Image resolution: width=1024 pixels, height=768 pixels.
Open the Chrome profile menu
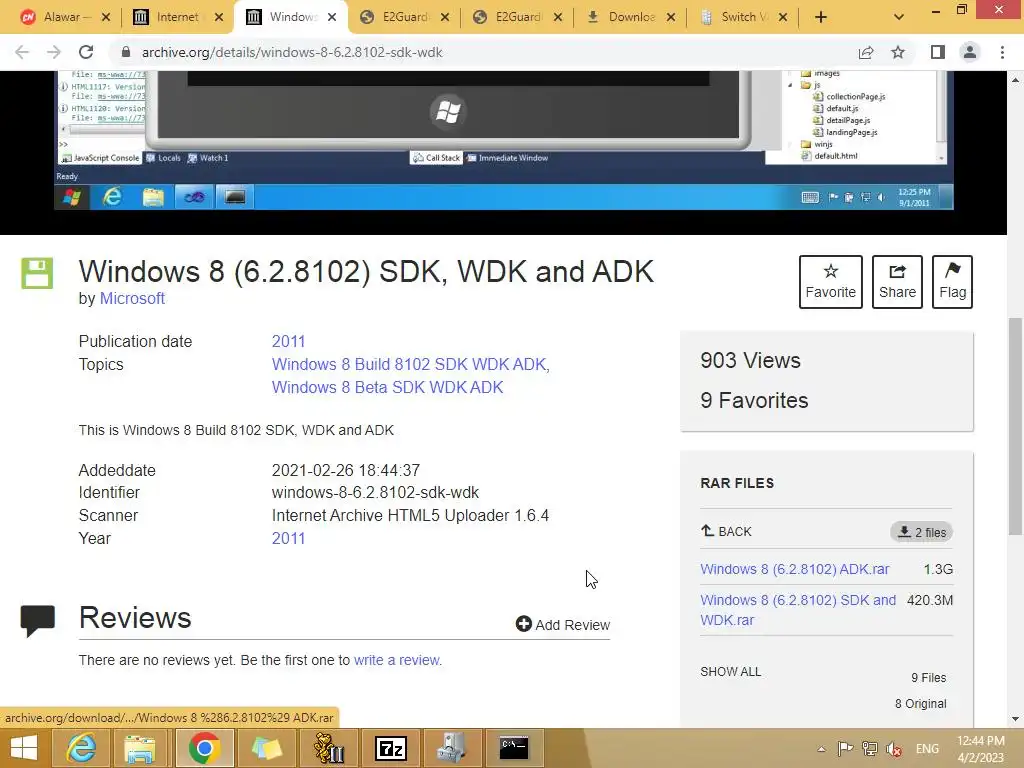[970, 52]
